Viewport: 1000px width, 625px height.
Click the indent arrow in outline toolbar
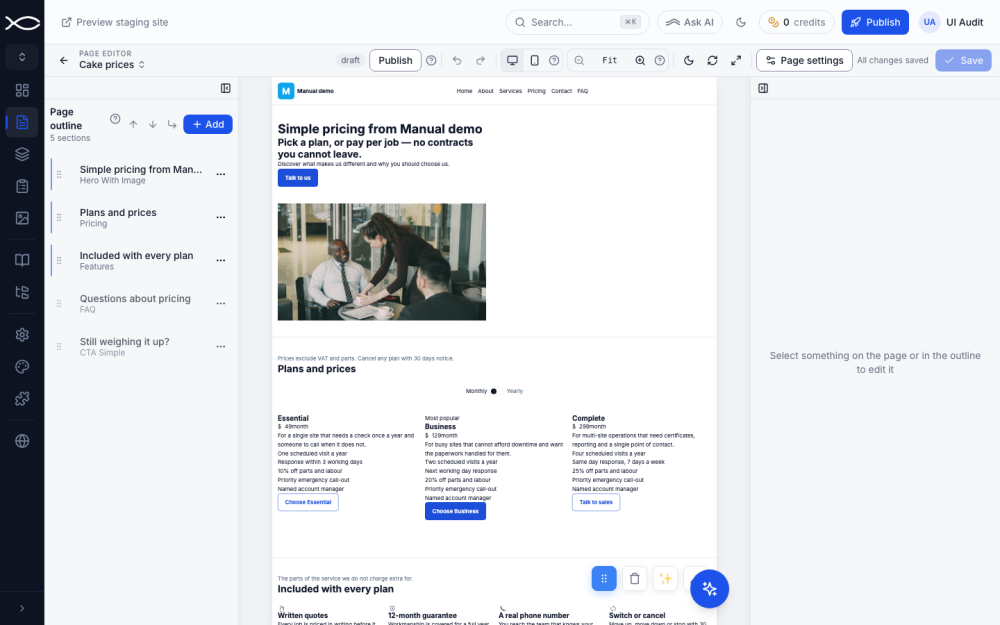click(x=172, y=124)
